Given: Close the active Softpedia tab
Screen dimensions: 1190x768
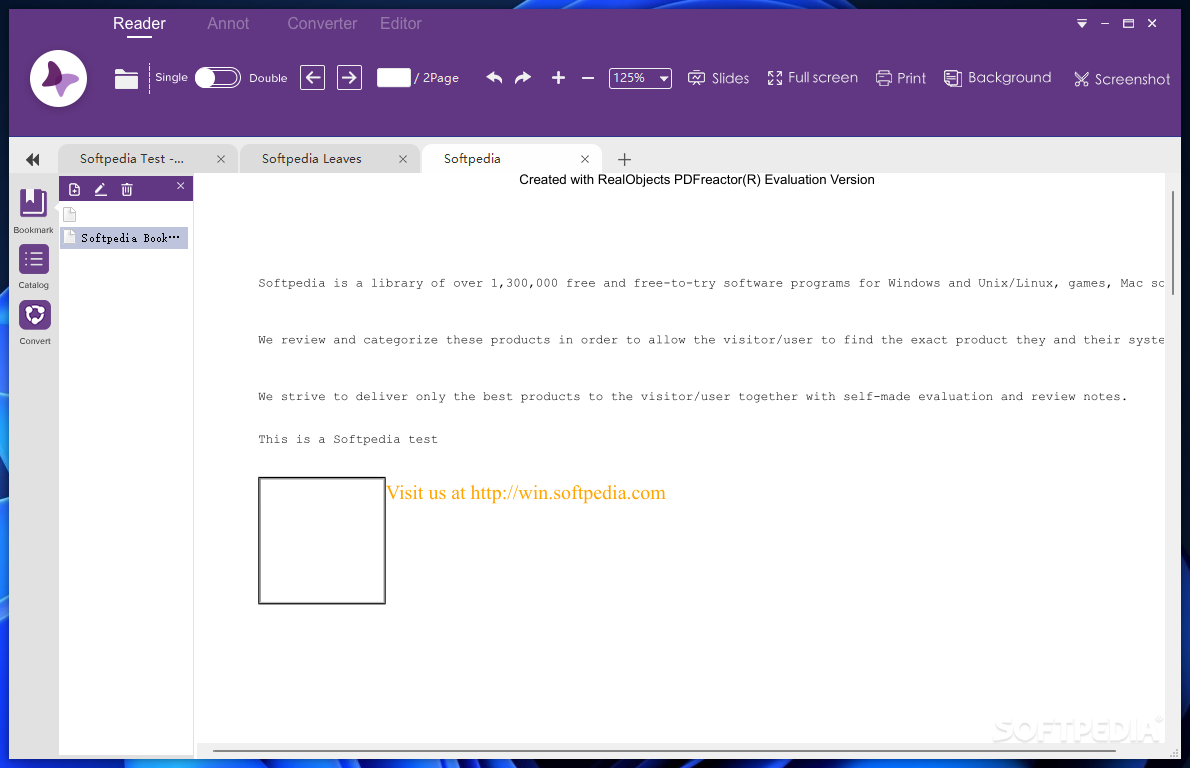Looking at the screenshot, I should [x=584, y=159].
